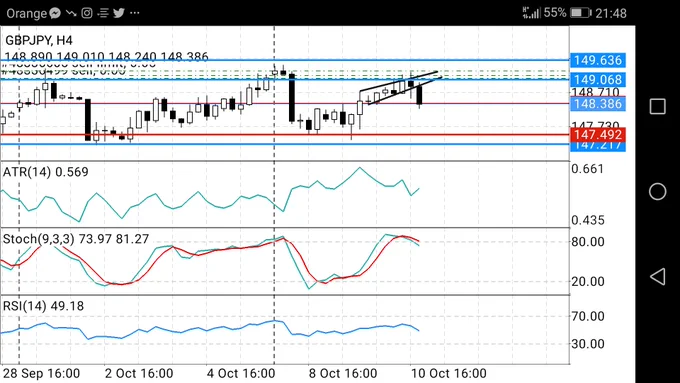The image size is (680, 383).
Task: Tap the 148.710 price scale value
Action: [595, 92]
